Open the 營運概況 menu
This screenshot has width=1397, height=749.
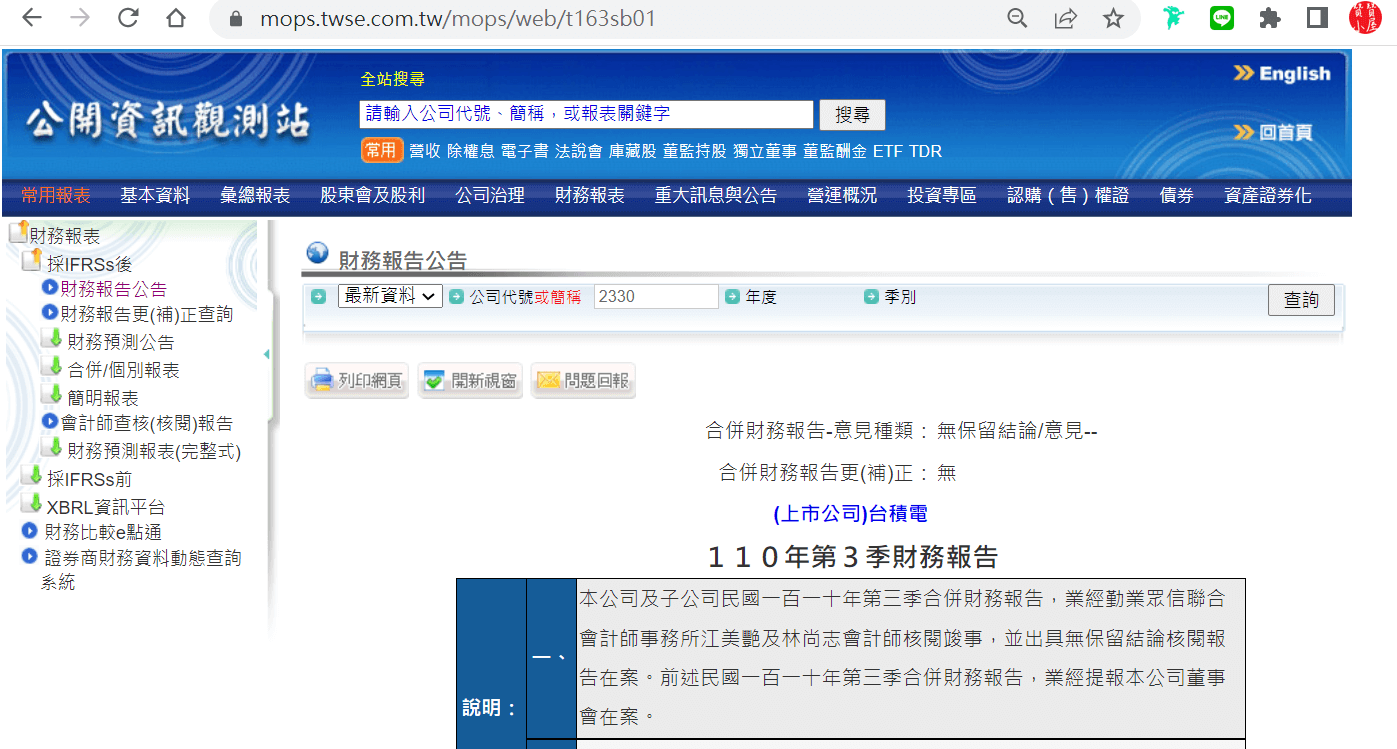click(842, 196)
